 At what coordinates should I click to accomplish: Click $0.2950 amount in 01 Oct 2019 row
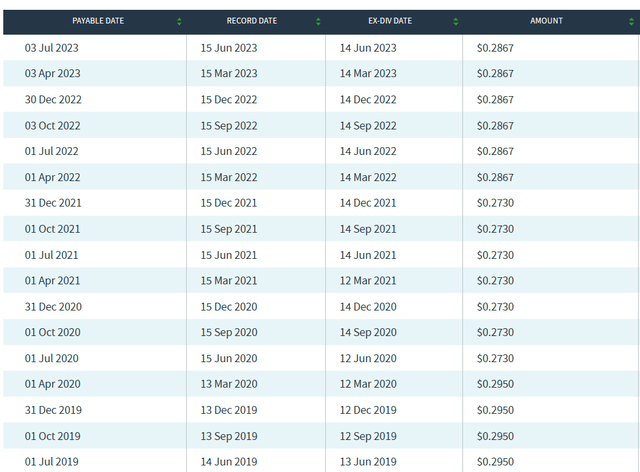tap(495, 436)
